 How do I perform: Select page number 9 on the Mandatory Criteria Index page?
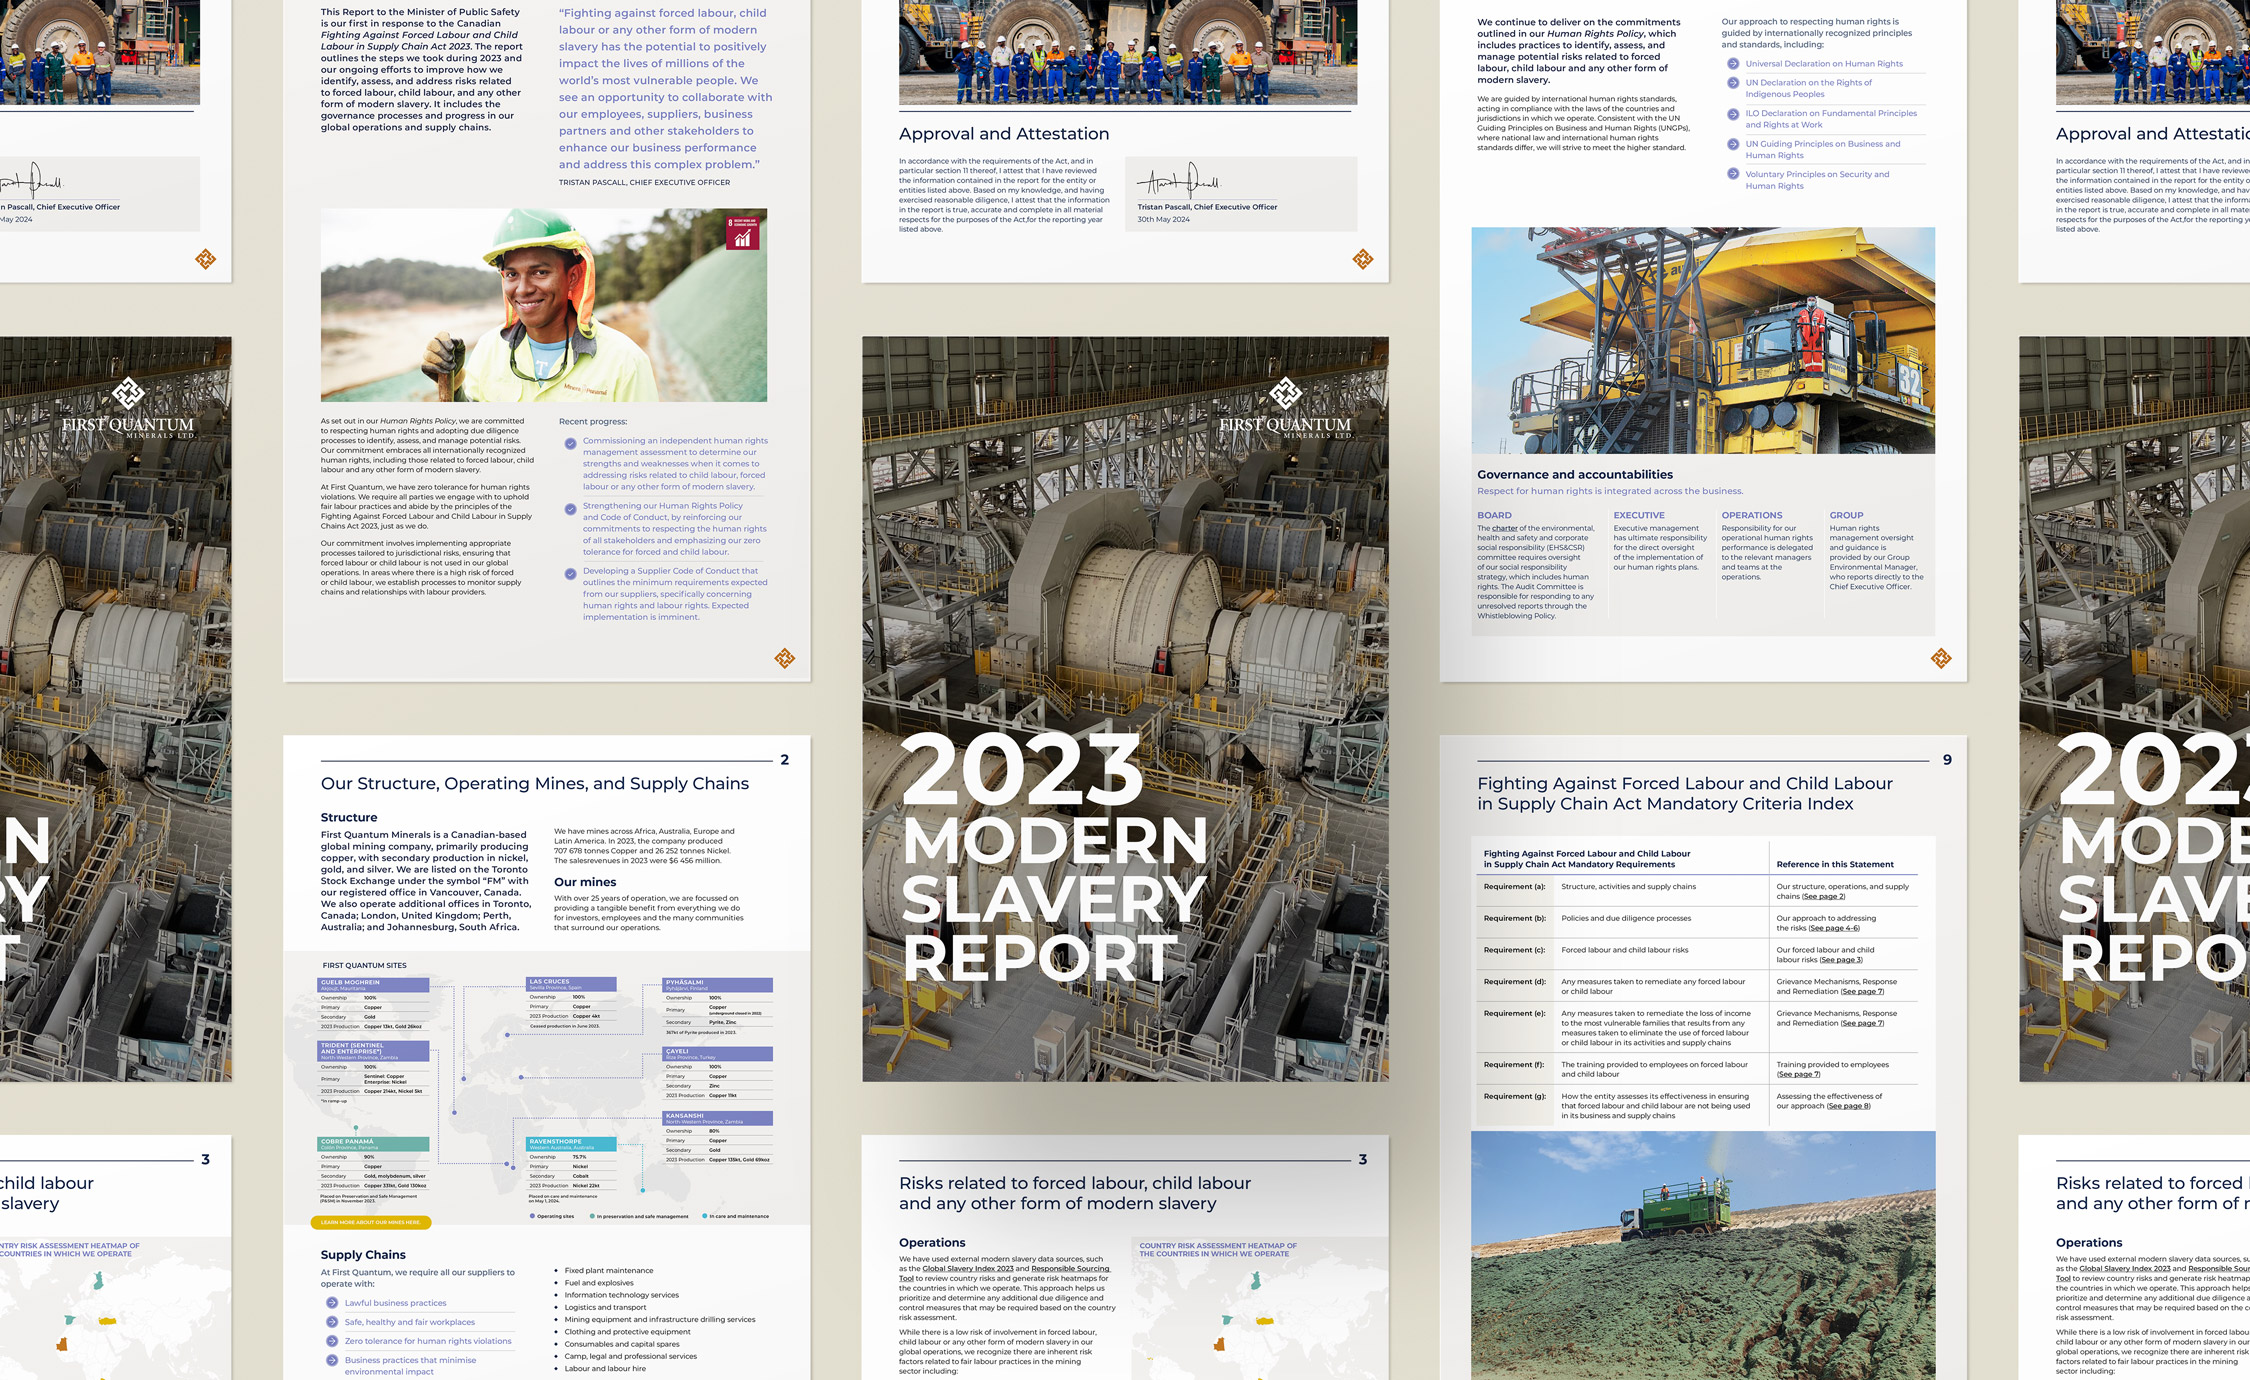[1947, 760]
